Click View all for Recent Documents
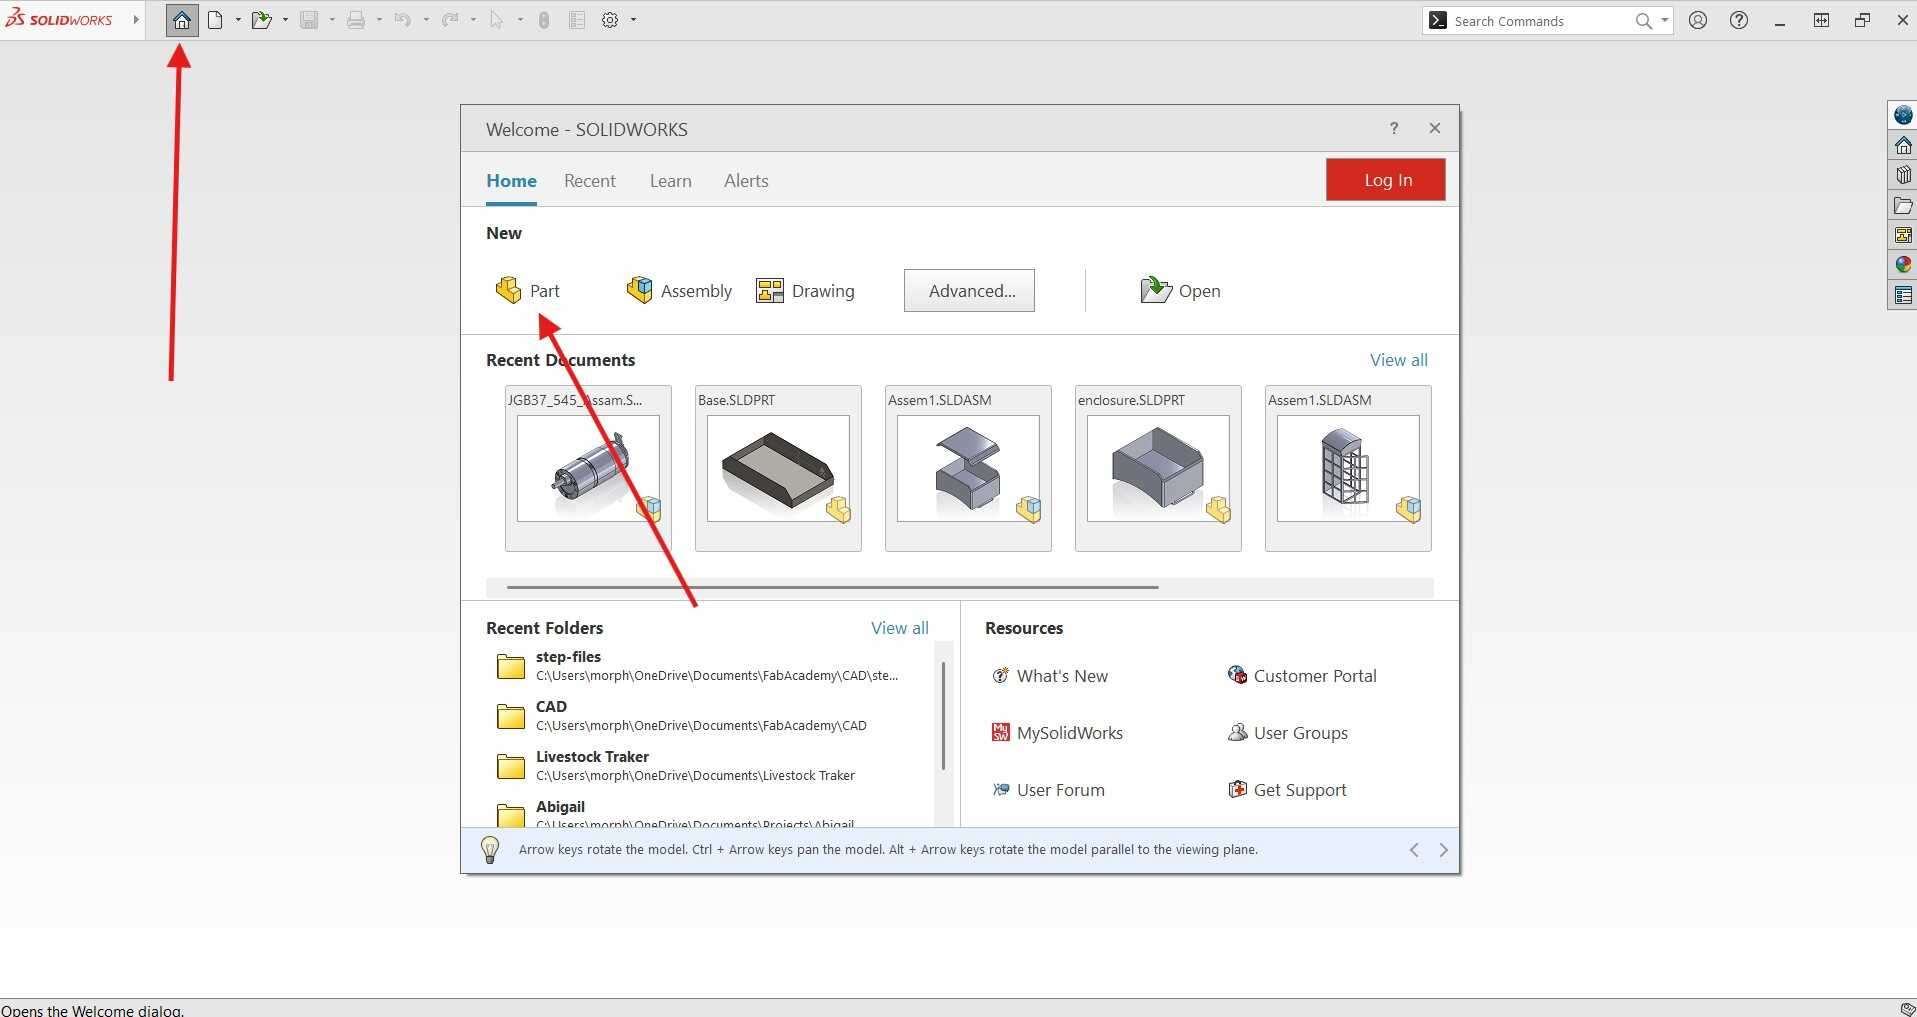The width and height of the screenshot is (1917, 1017). pos(1398,360)
